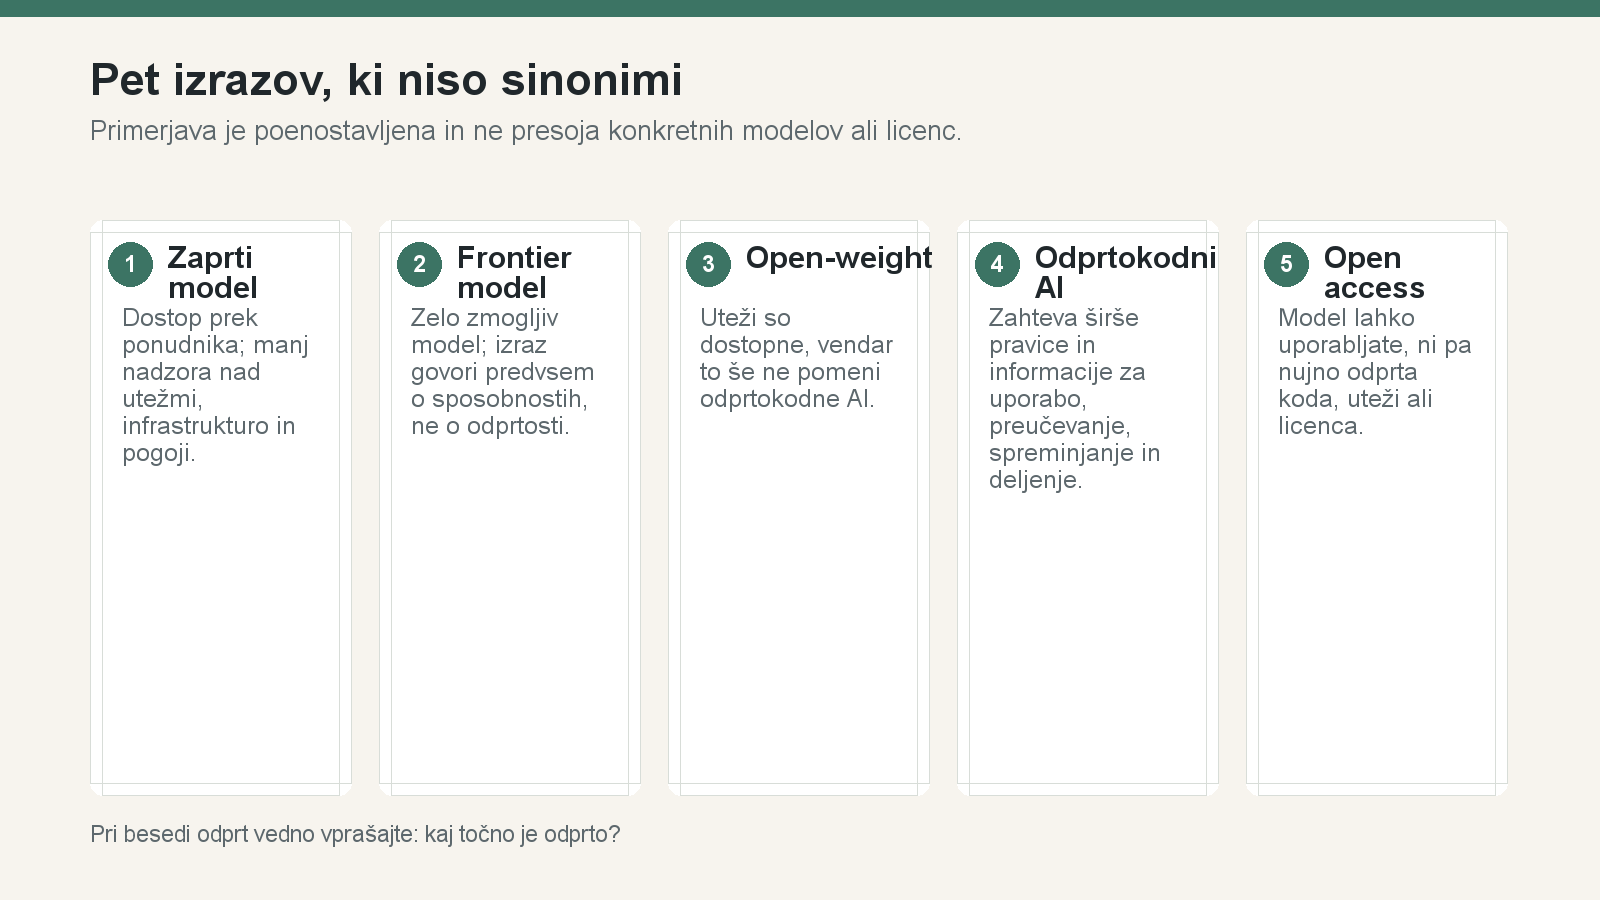Screen dimensions: 1600x900
Task: Click the number 4 circle badge
Action: (997, 264)
